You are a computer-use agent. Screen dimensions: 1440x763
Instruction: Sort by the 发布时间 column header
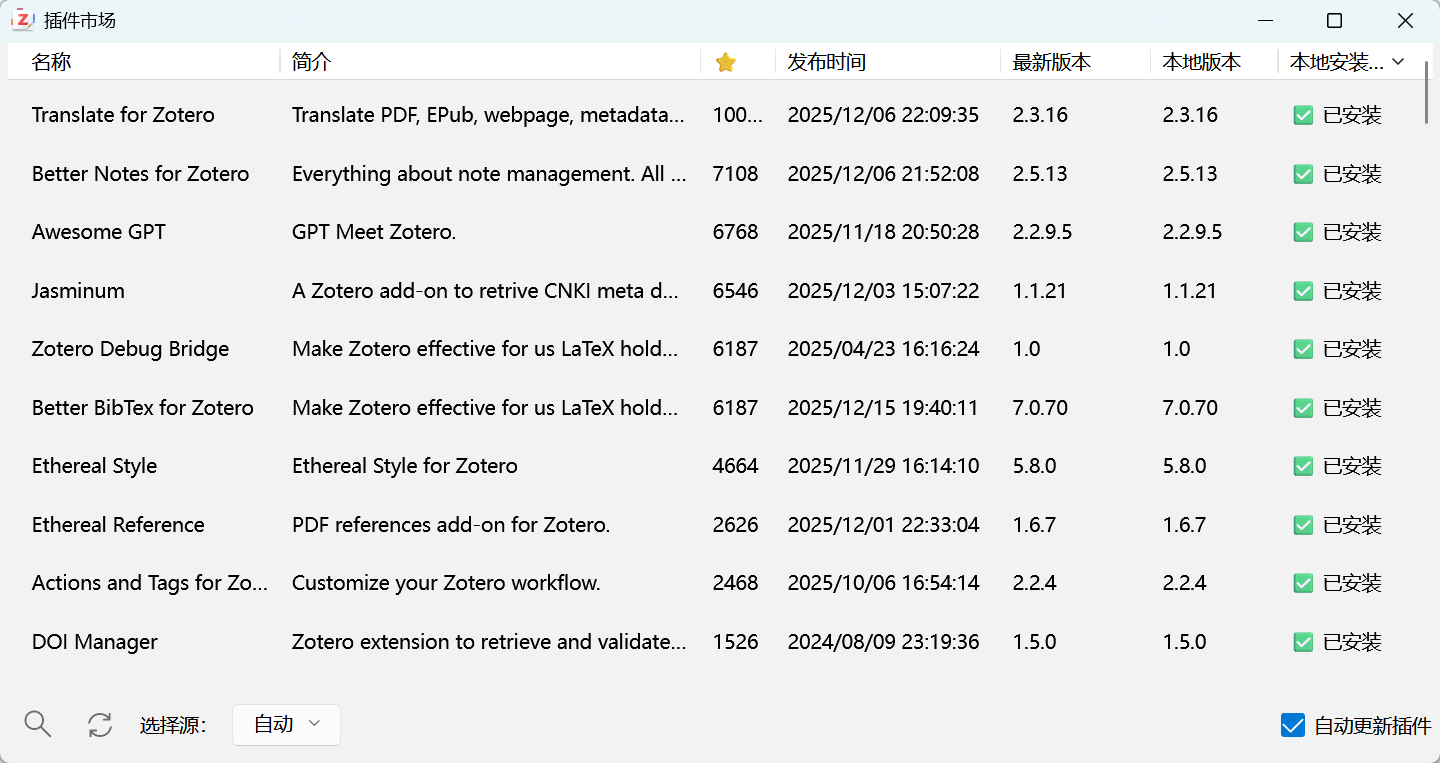[826, 62]
